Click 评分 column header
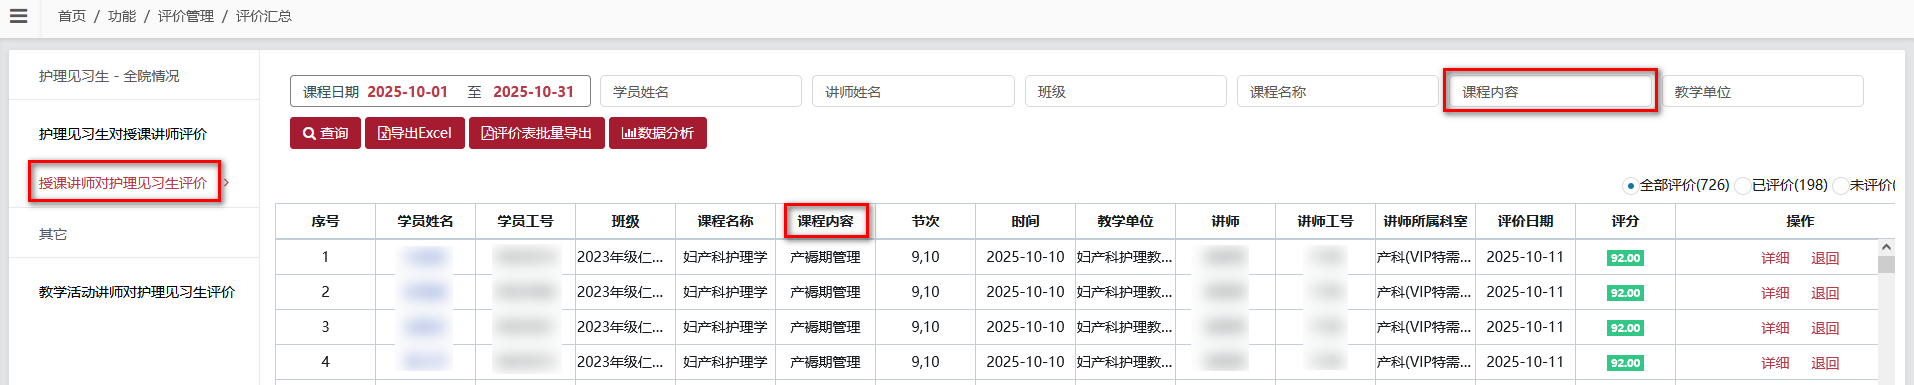 (1625, 221)
